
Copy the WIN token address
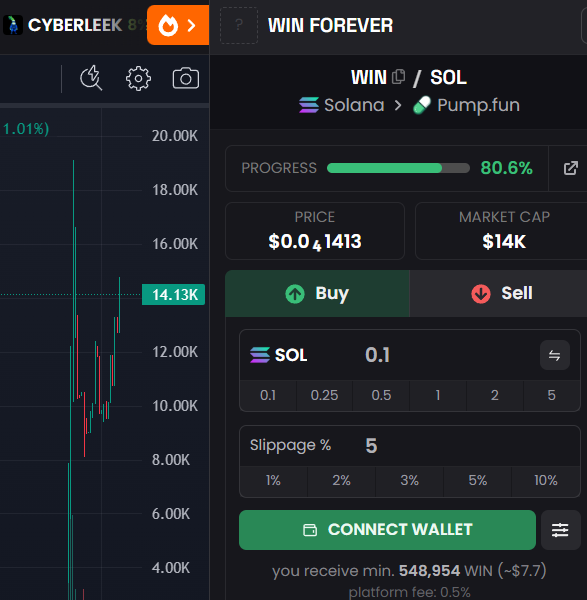pyautogui.click(x=398, y=77)
